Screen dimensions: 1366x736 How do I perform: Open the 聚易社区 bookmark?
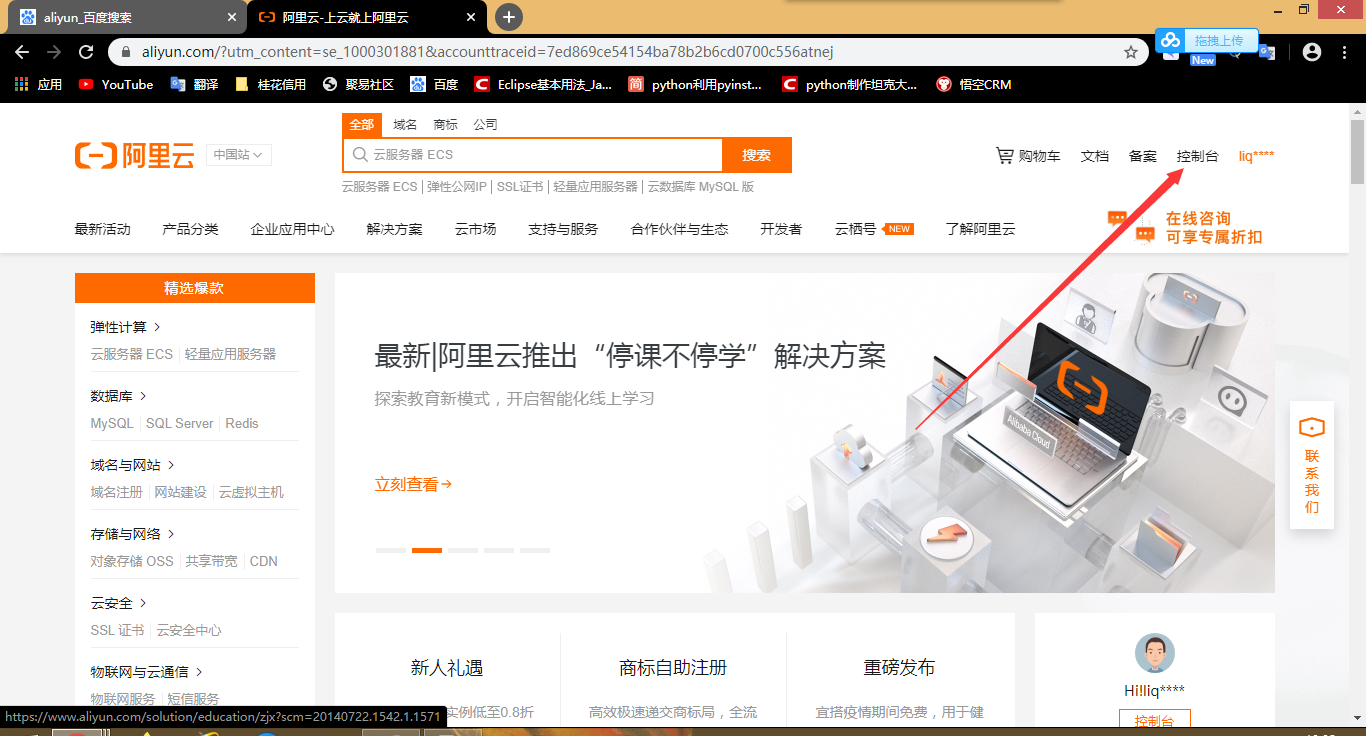[x=358, y=85]
